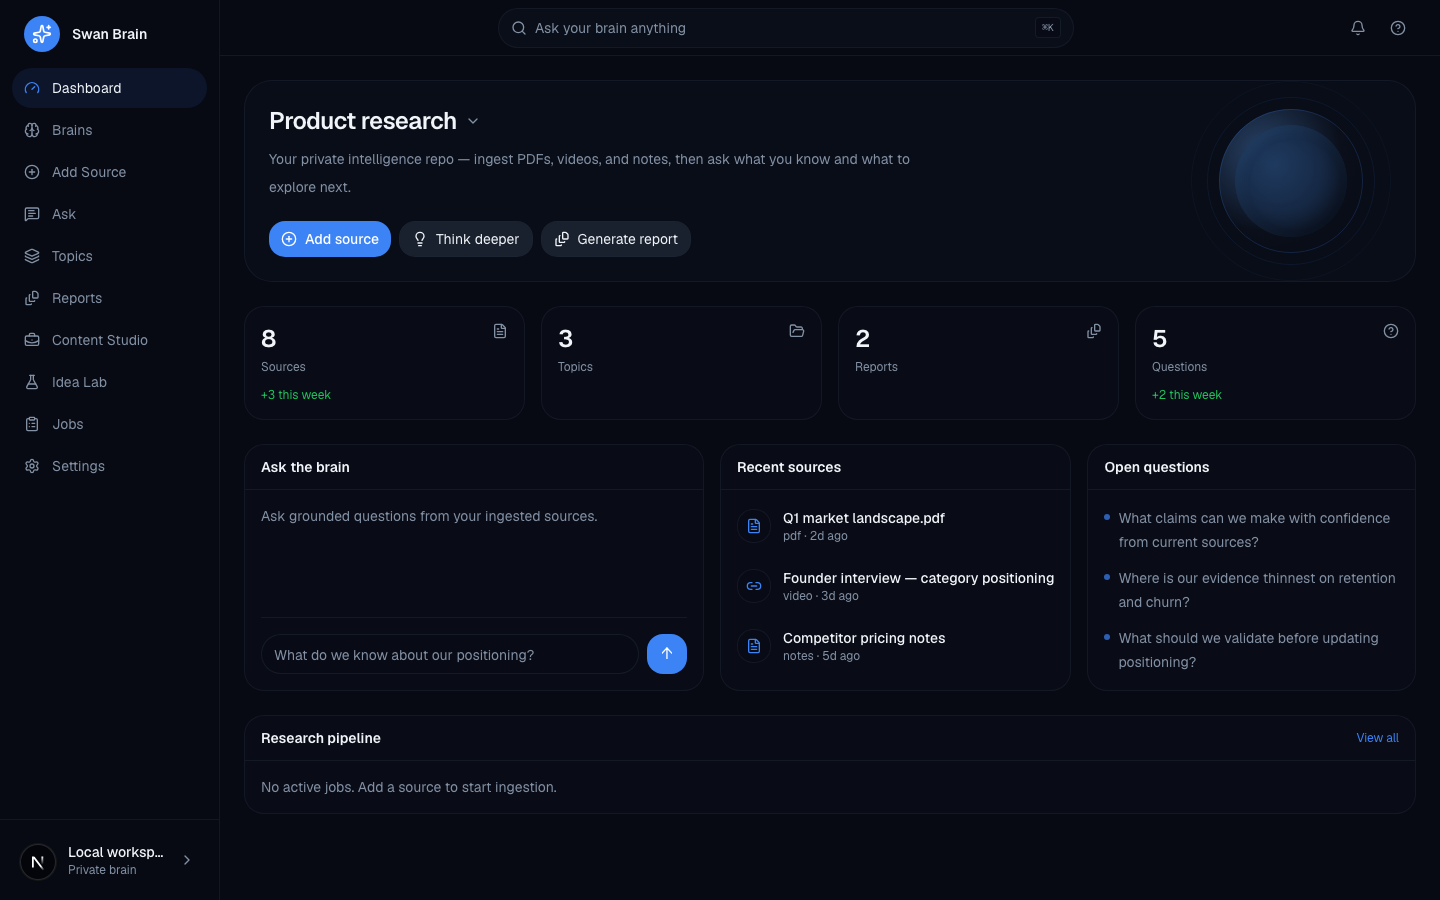Click the Topics layers icon
The height and width of the screenshot is (900, 1440).
point(32,256)
